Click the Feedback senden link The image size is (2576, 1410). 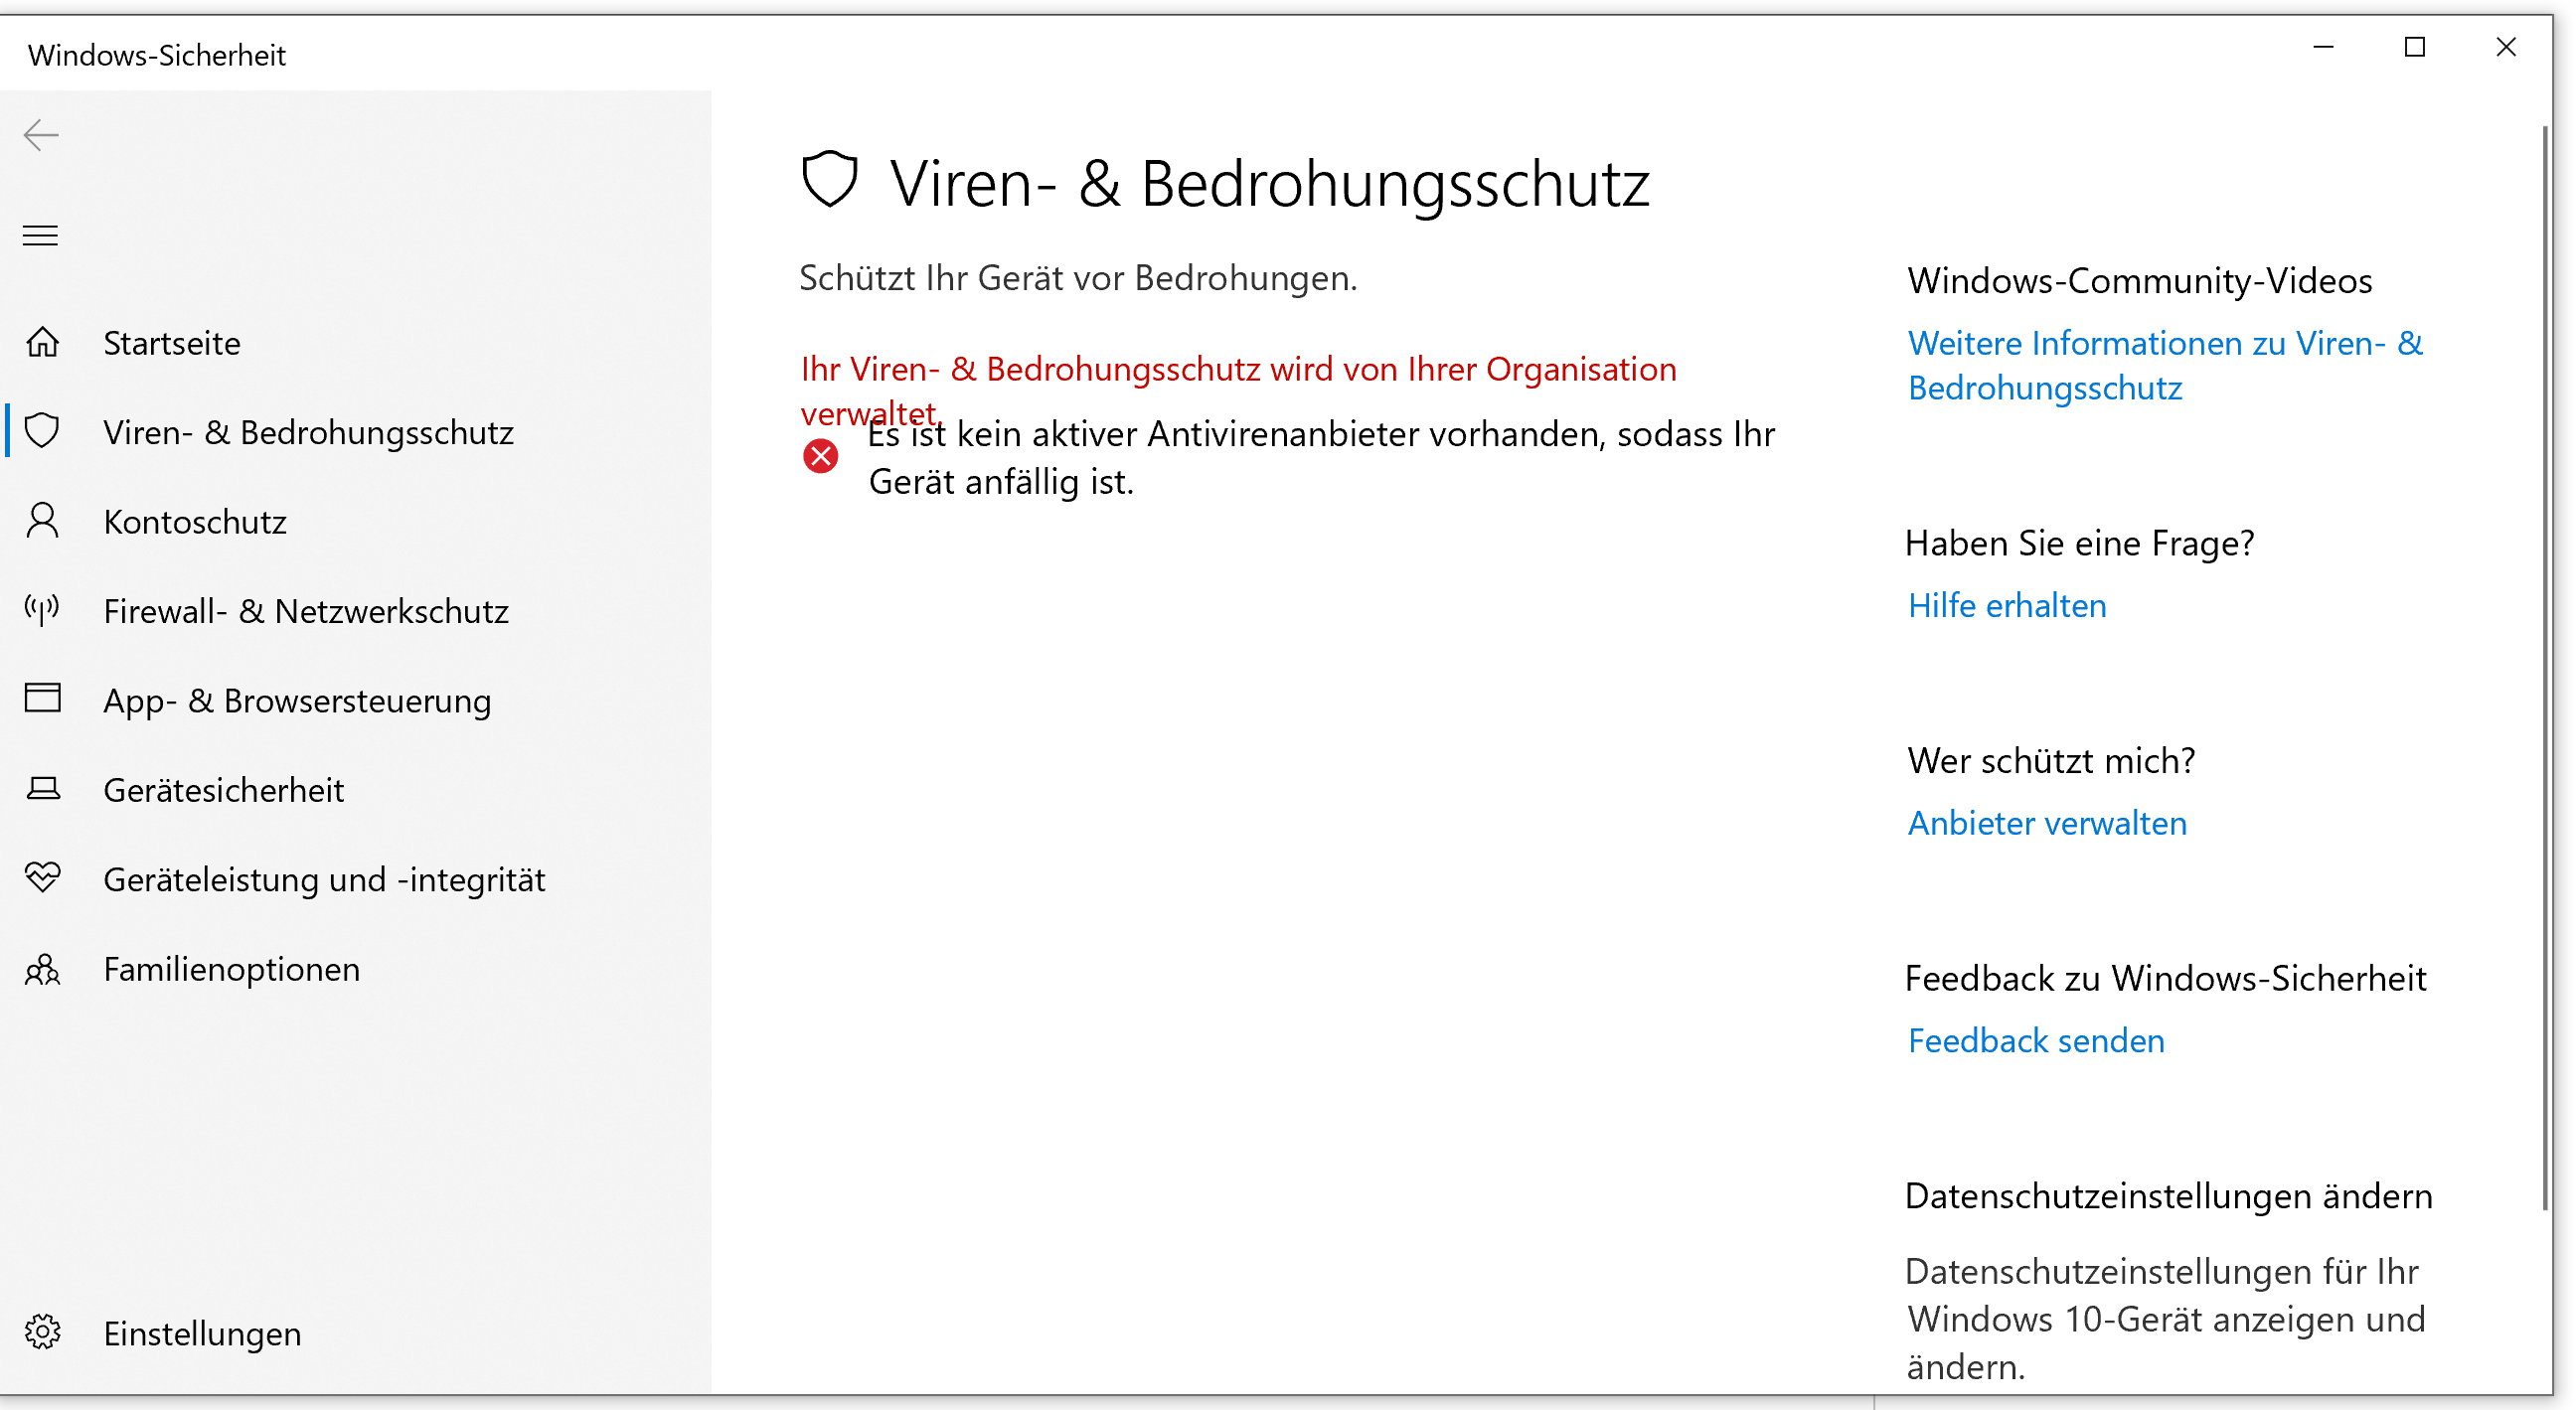(2035, 1040)
